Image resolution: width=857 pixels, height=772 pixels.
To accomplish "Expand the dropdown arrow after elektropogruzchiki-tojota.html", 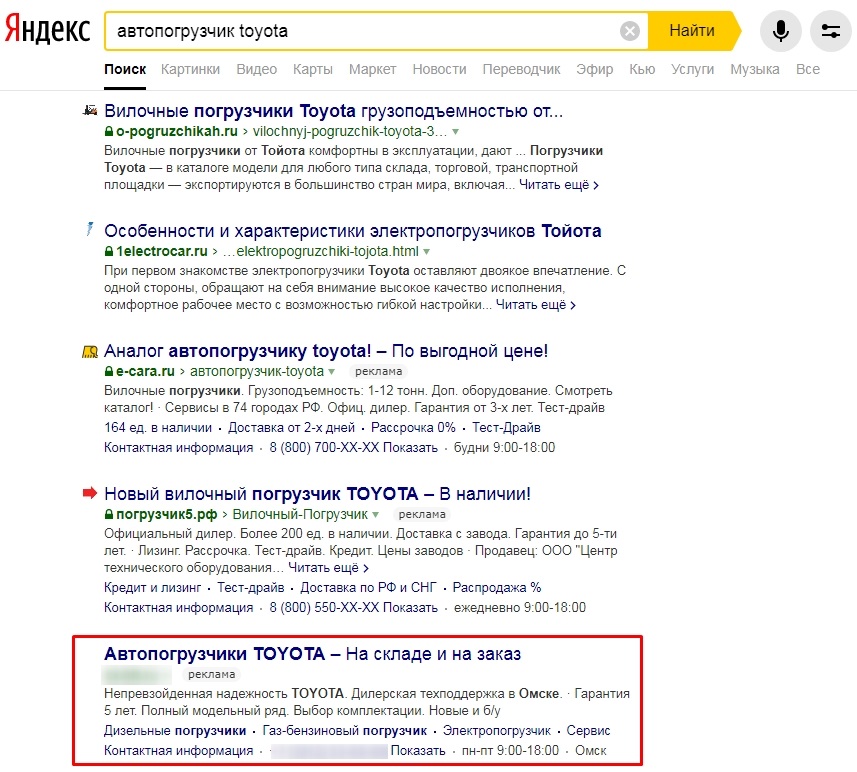I will coord(426,252).
